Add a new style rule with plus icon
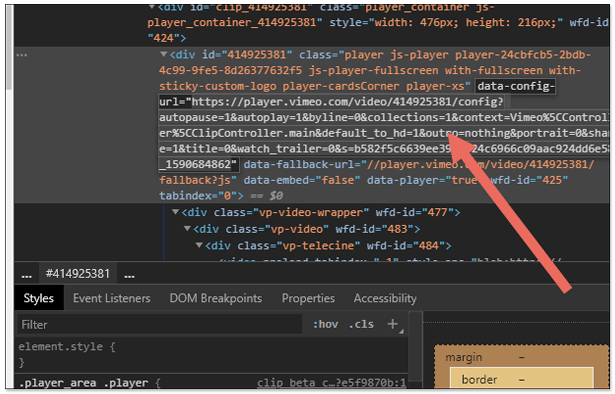 (x=393, y=324)
